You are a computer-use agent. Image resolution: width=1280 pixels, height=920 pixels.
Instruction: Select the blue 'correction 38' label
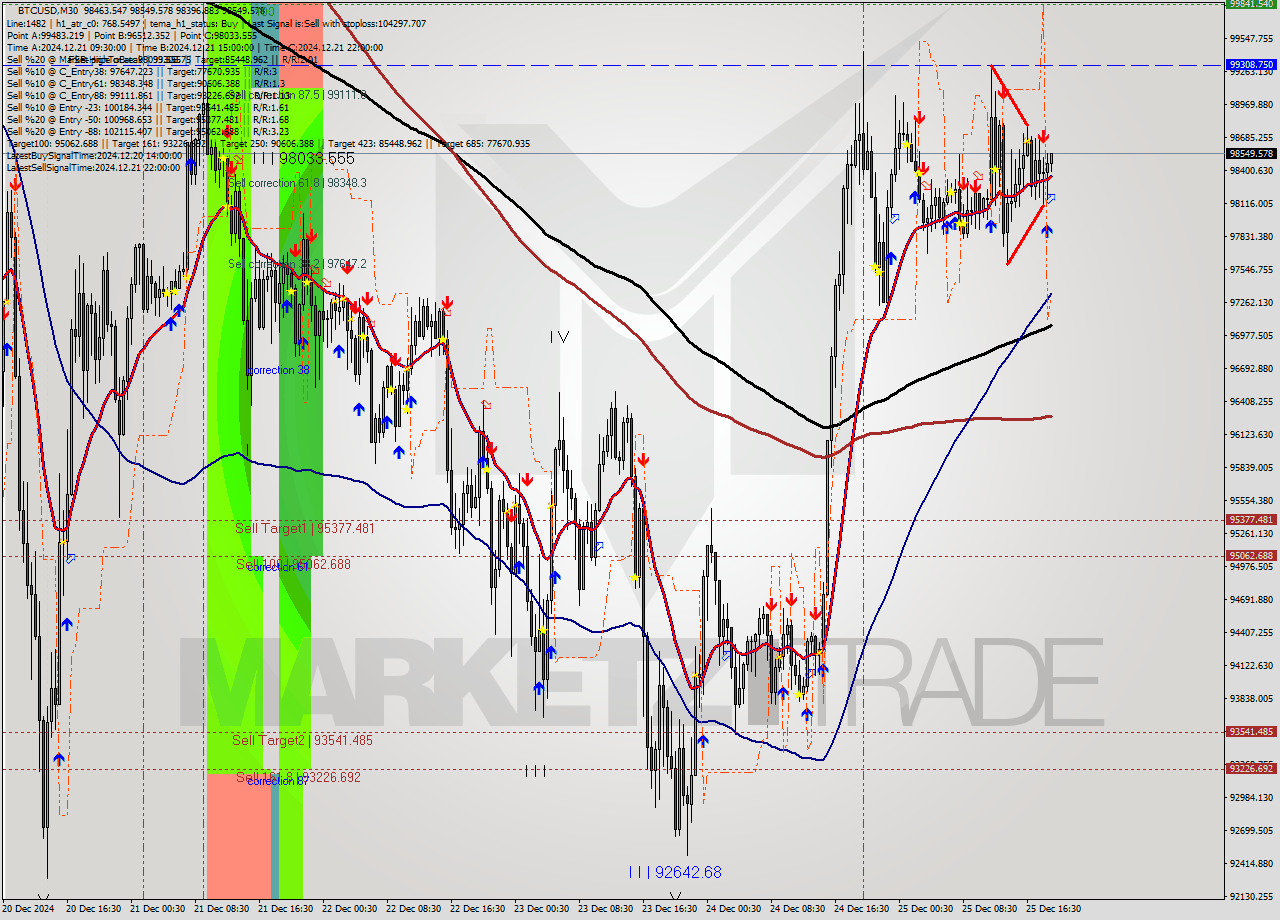coord(278,370)
